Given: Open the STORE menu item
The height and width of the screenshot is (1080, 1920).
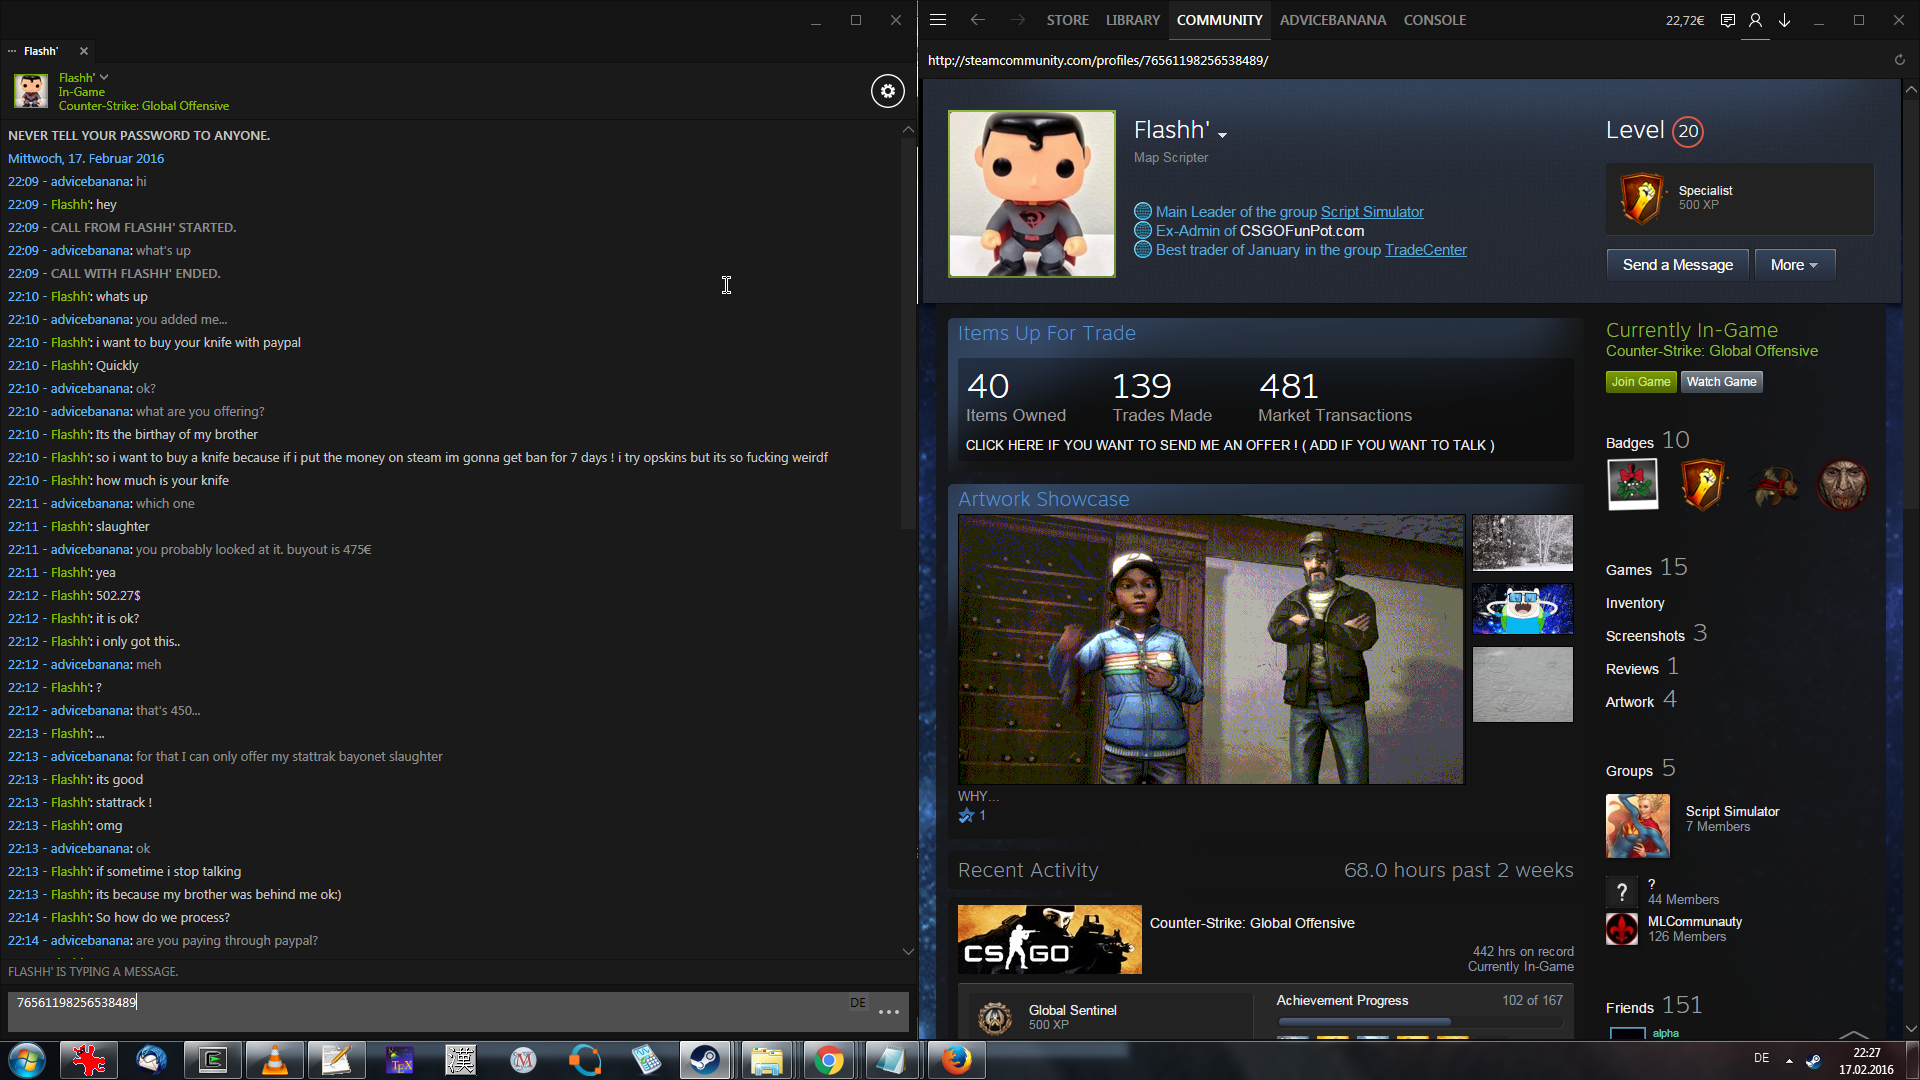Looking at the screenshot, I should point(1067,20).
